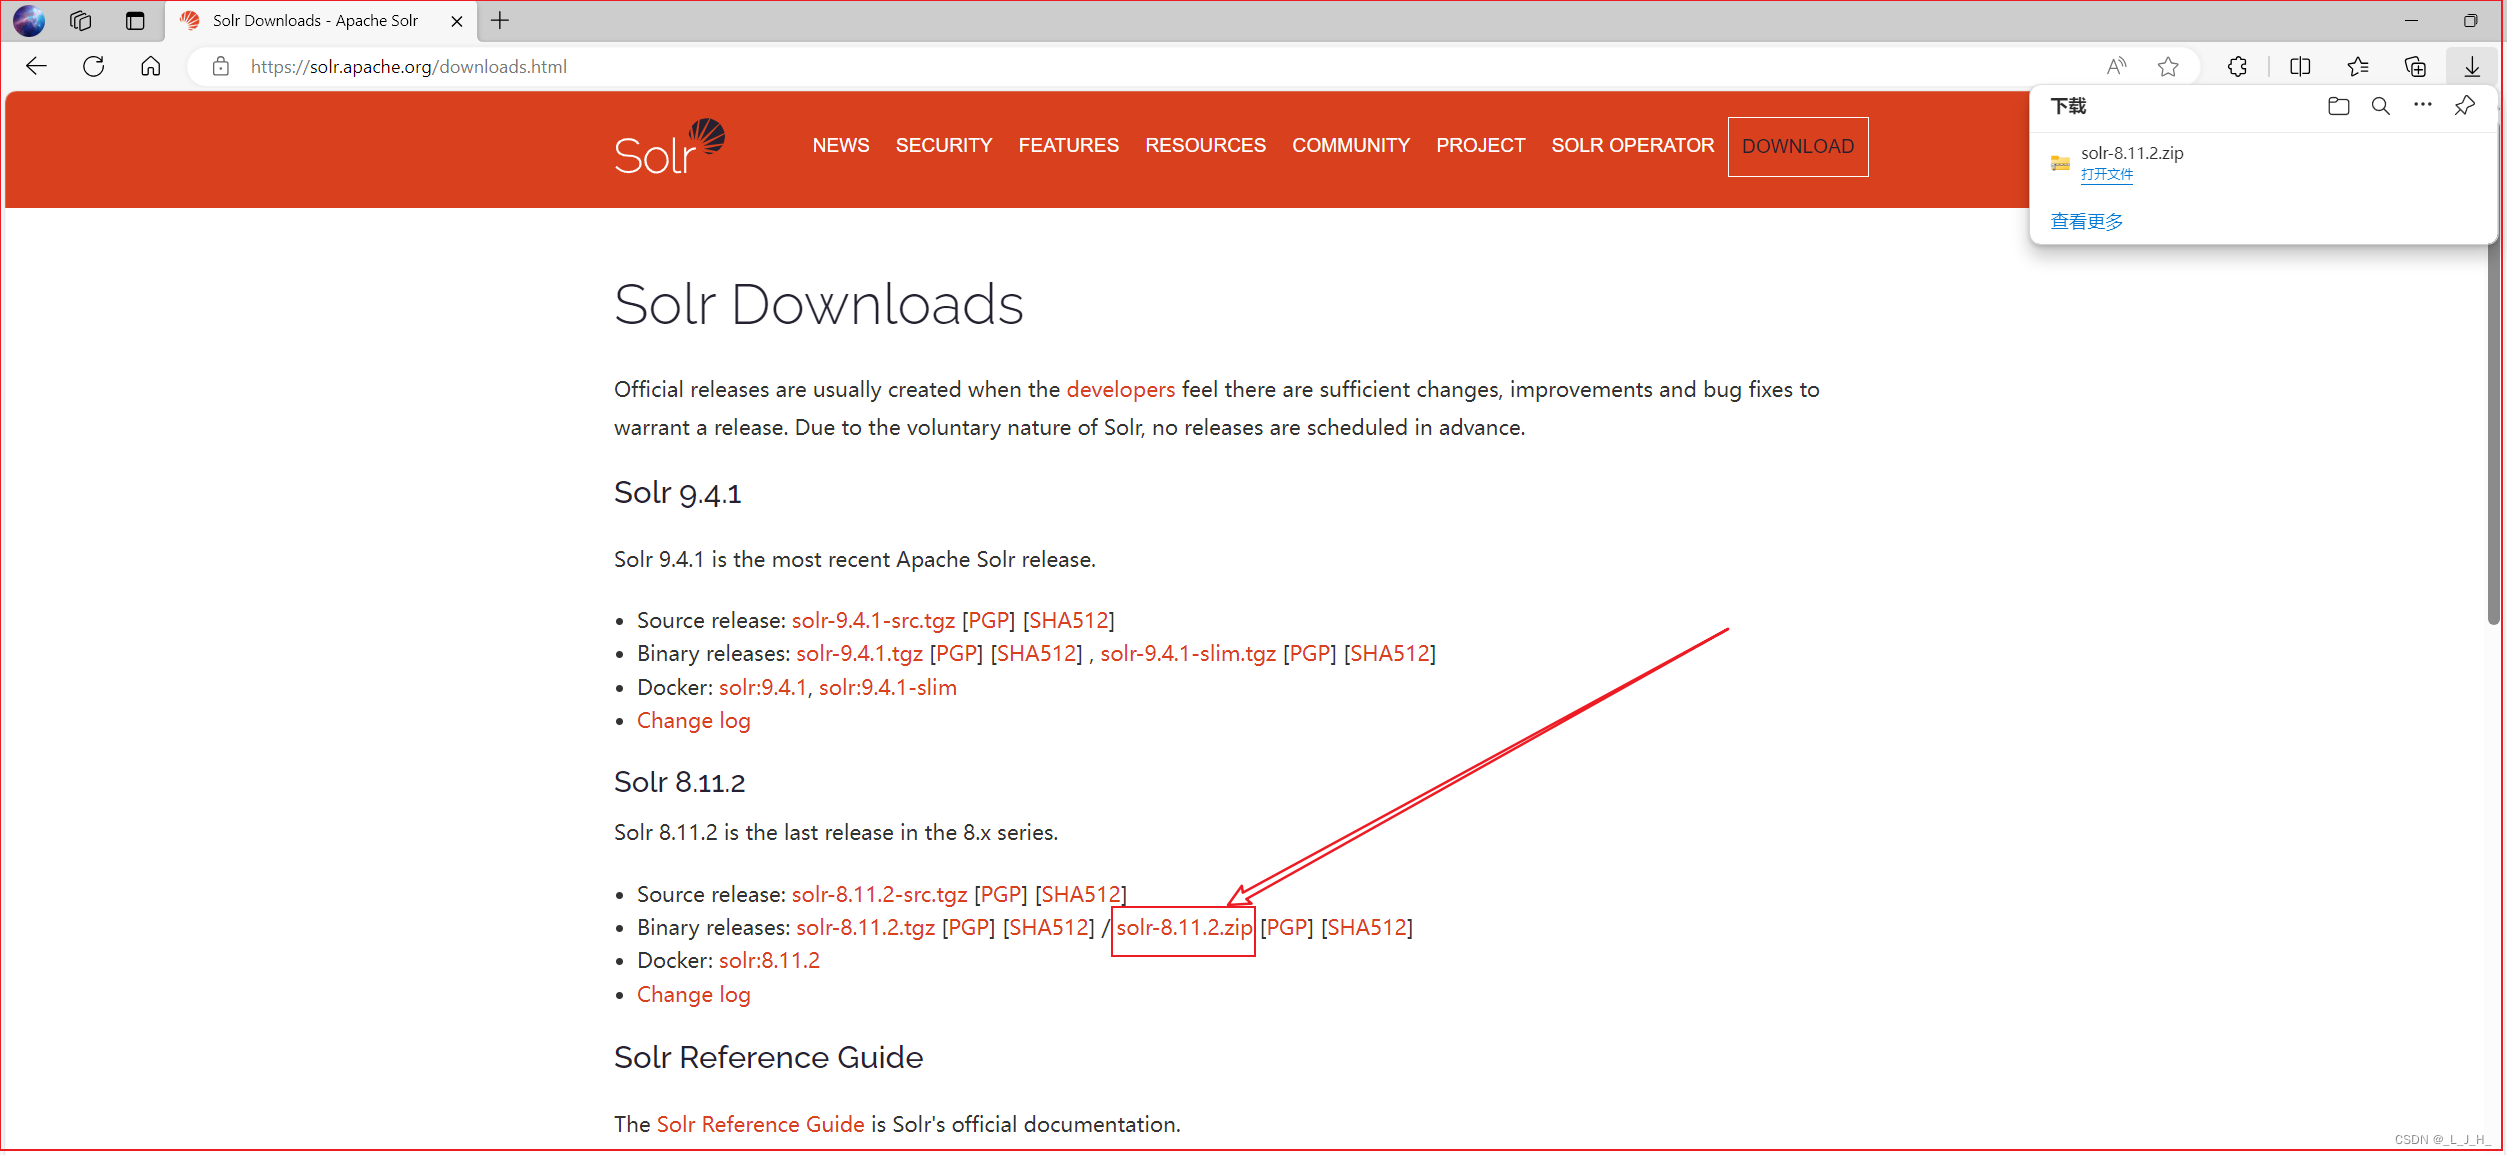
Task: Click the DOWNLOAD navigation menu item
Action: pyautogui.click(x=1800, y=146)
